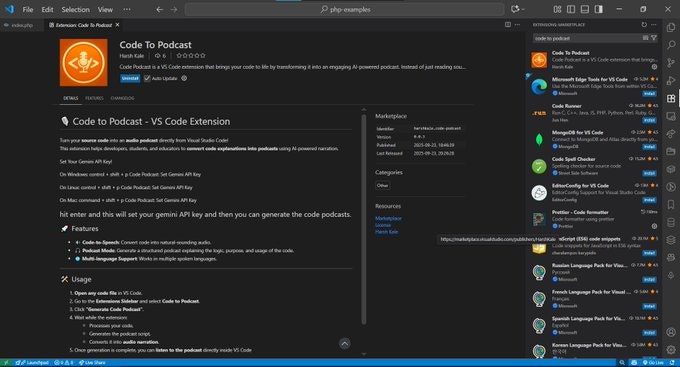Screen dimensions: 680x367
Task: Open notifications bell in status bar
Action: [672, 363]
